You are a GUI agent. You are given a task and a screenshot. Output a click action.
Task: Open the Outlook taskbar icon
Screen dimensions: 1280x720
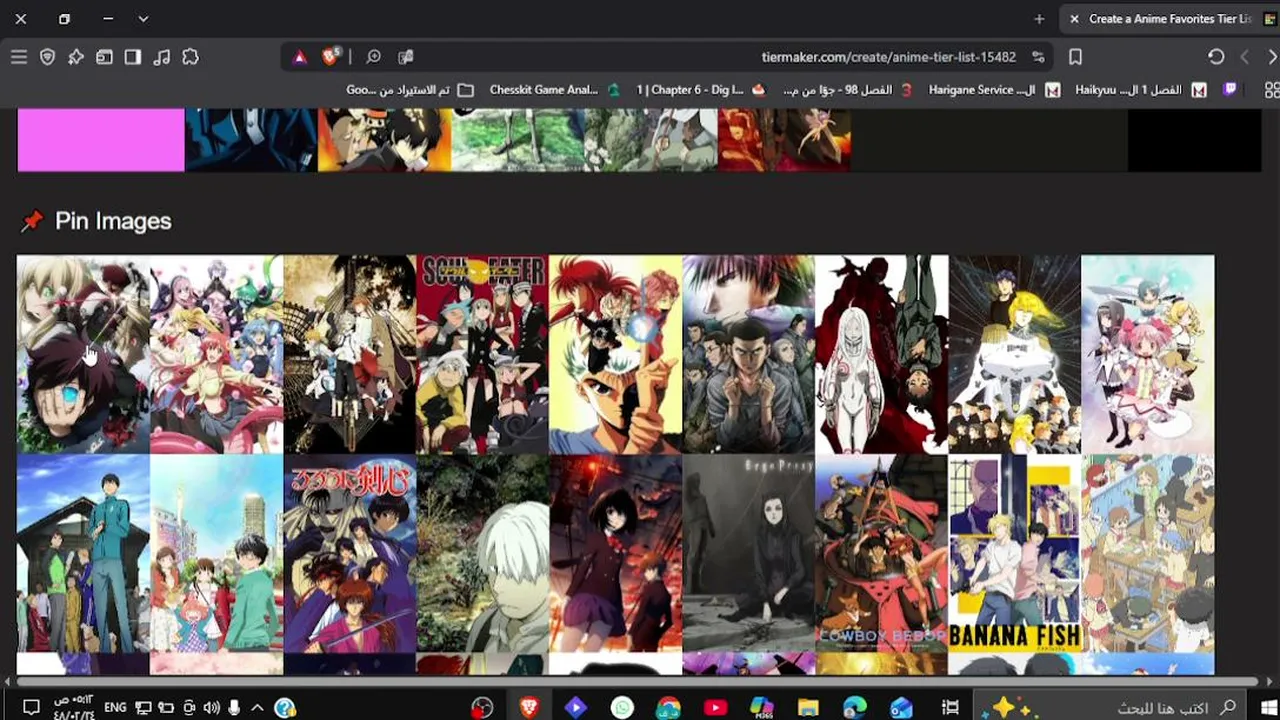click(901, 708)
